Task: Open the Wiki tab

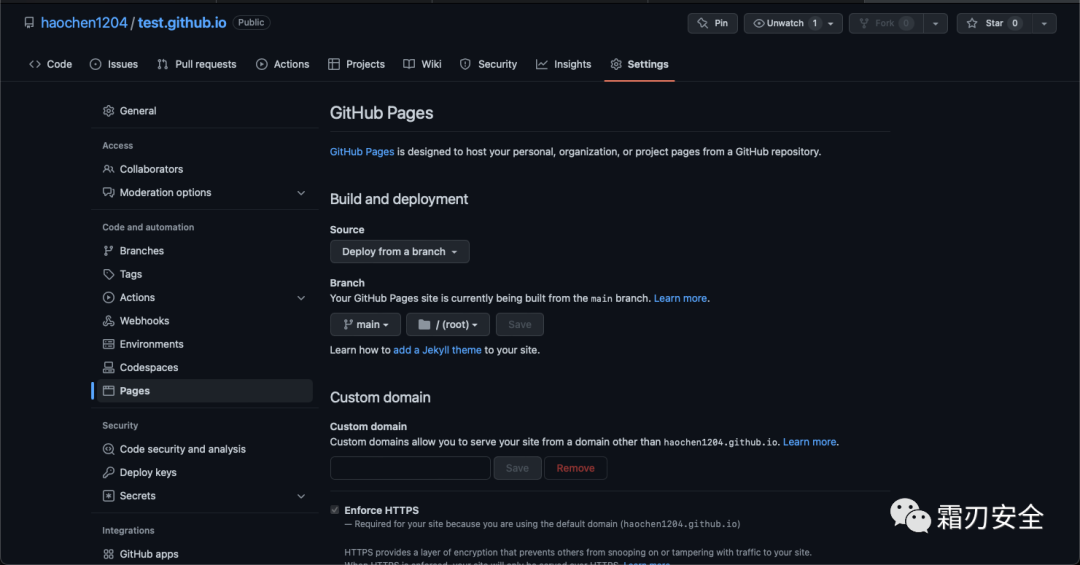Action: tap(422, 64)
